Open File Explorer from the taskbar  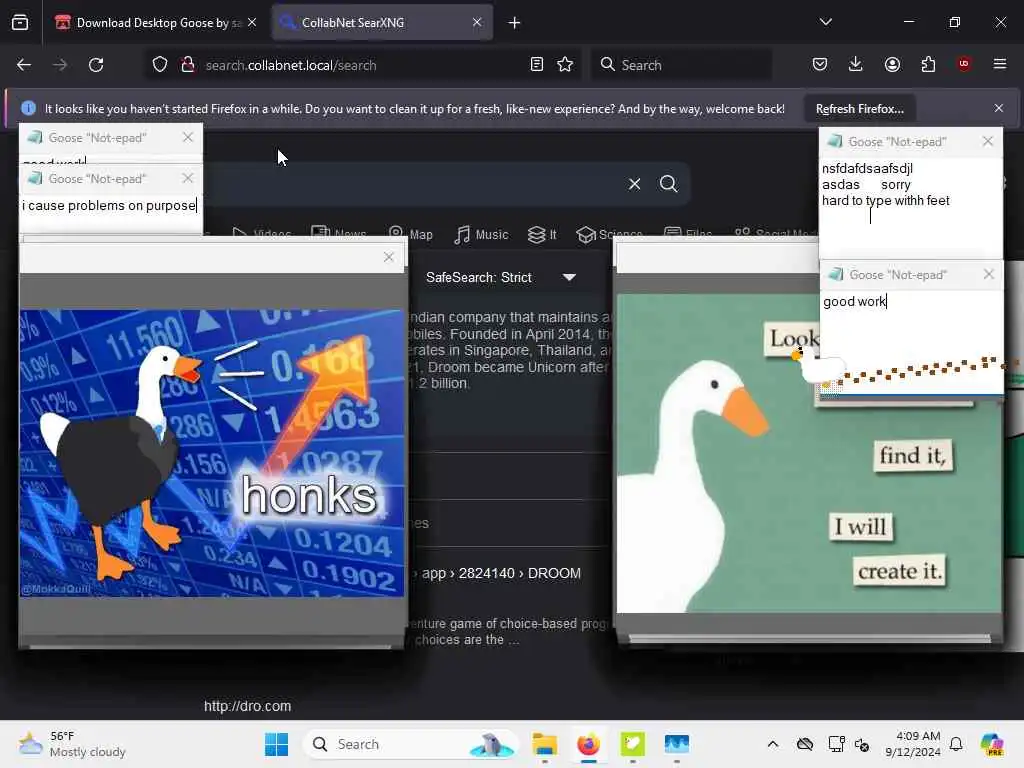tap(545, 744)
